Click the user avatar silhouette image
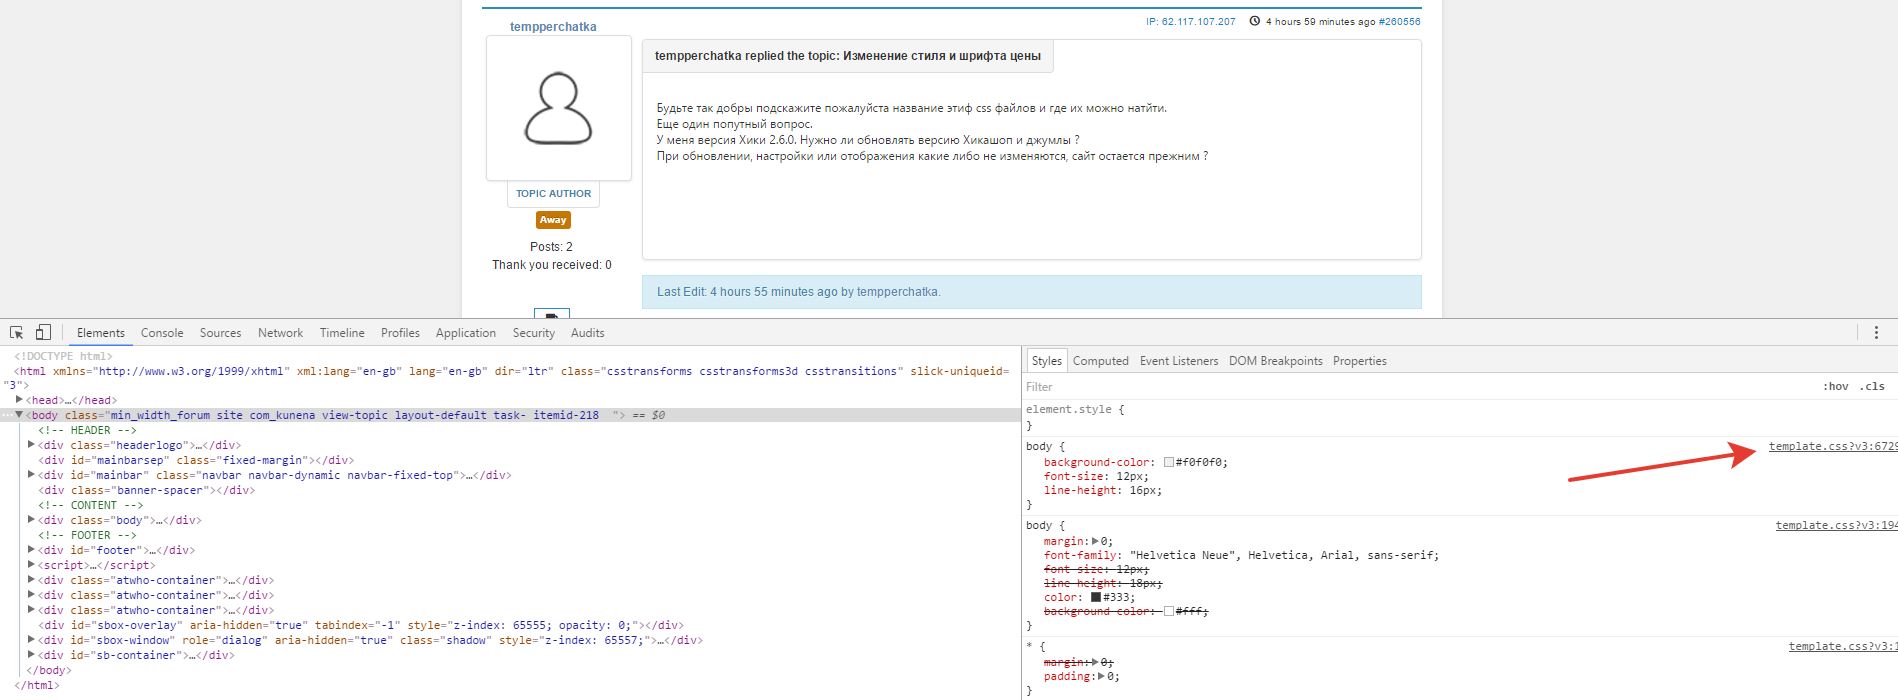The height and width of the screenshot is (700, 1898). coord(558,108)
